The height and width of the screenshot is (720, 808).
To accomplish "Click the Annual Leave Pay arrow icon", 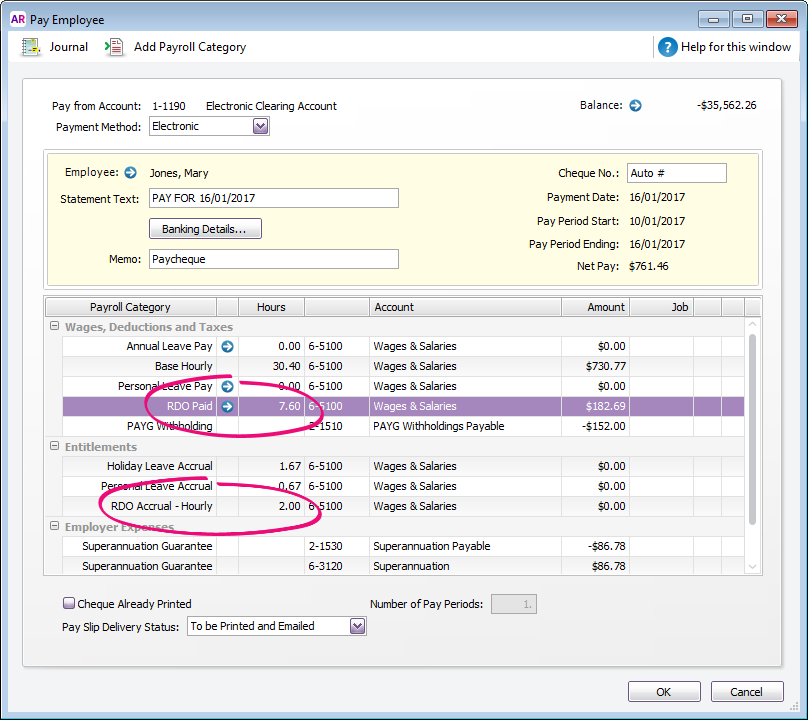I will [x=227, y=347].
